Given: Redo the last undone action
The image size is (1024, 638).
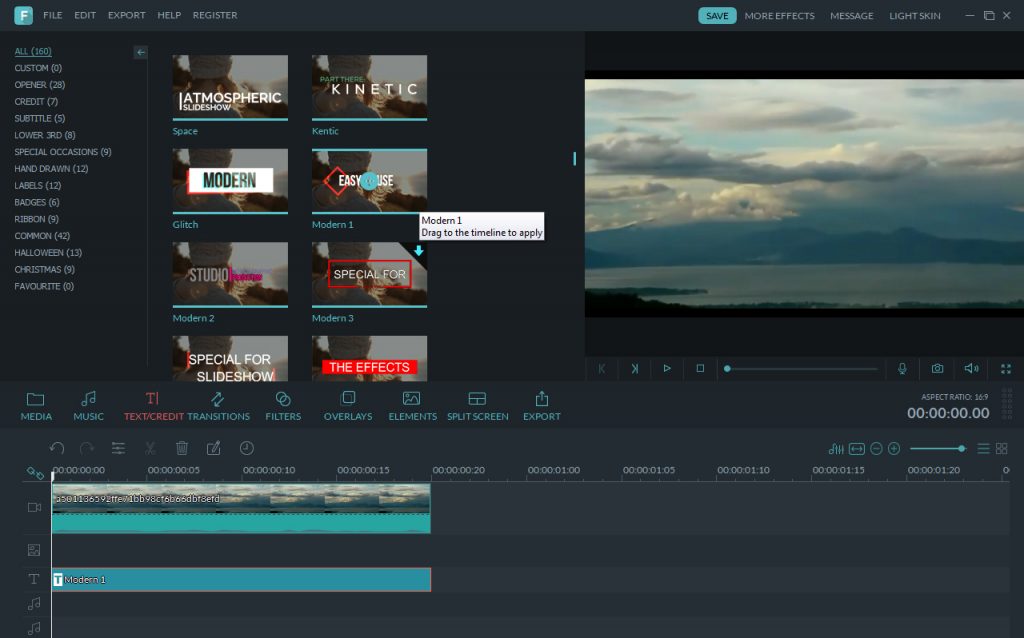Looking at the screenshot, I should coord(86,448).
